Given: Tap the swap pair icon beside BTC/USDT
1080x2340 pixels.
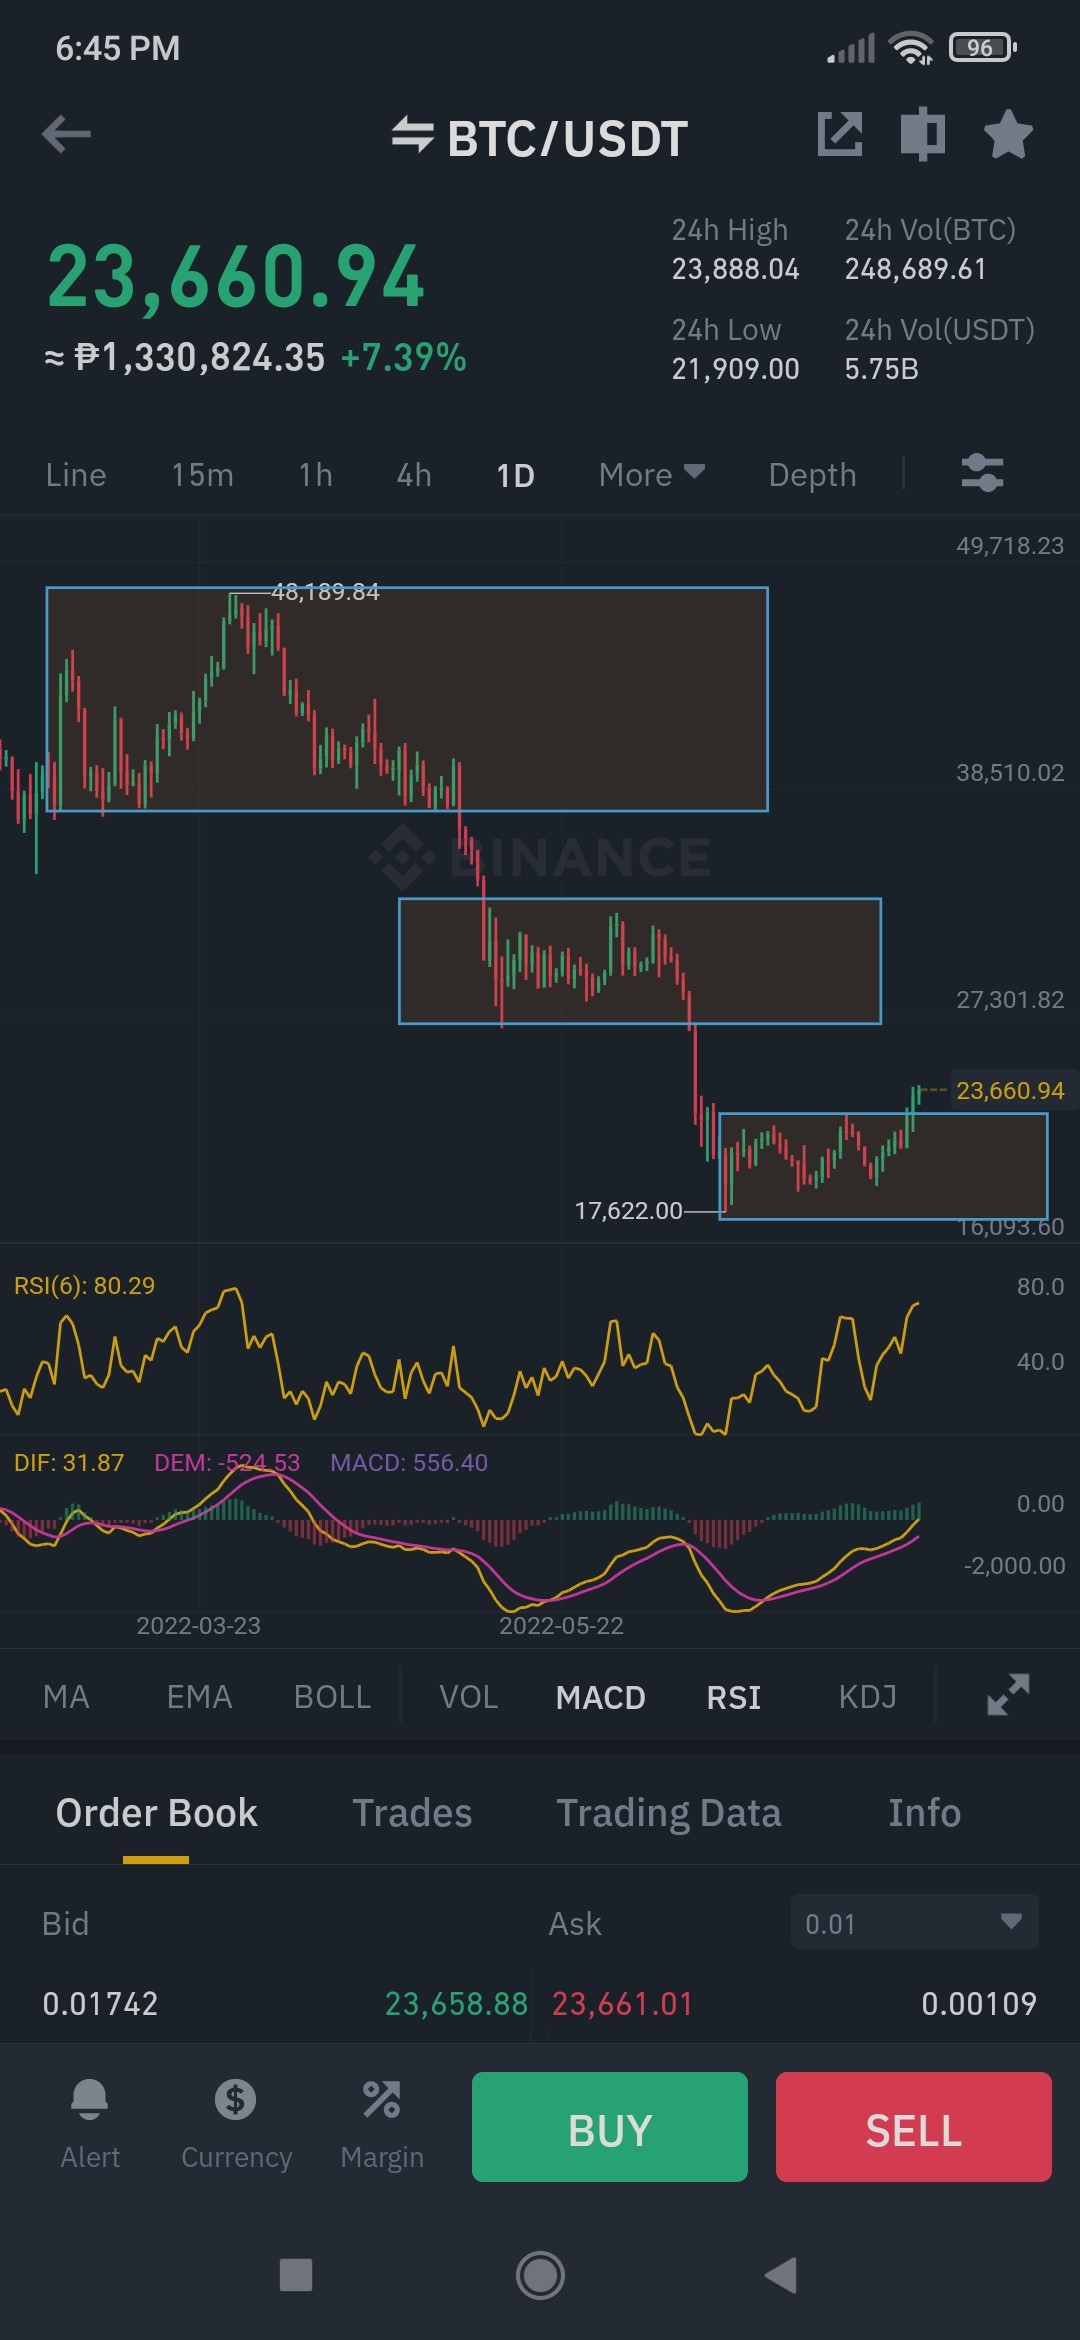Looking at the screenshot, I should point(412,135).
